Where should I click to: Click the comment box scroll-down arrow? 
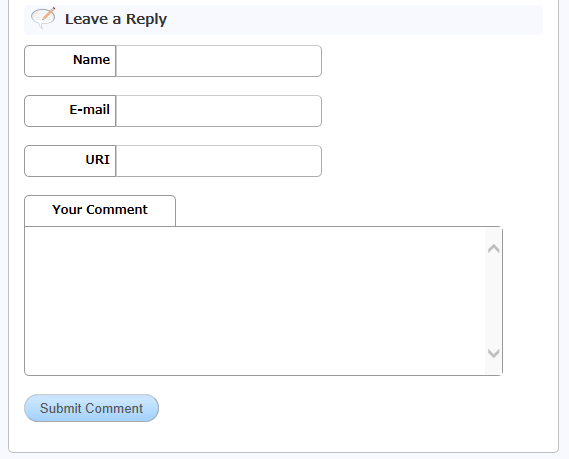click(494, 353)
